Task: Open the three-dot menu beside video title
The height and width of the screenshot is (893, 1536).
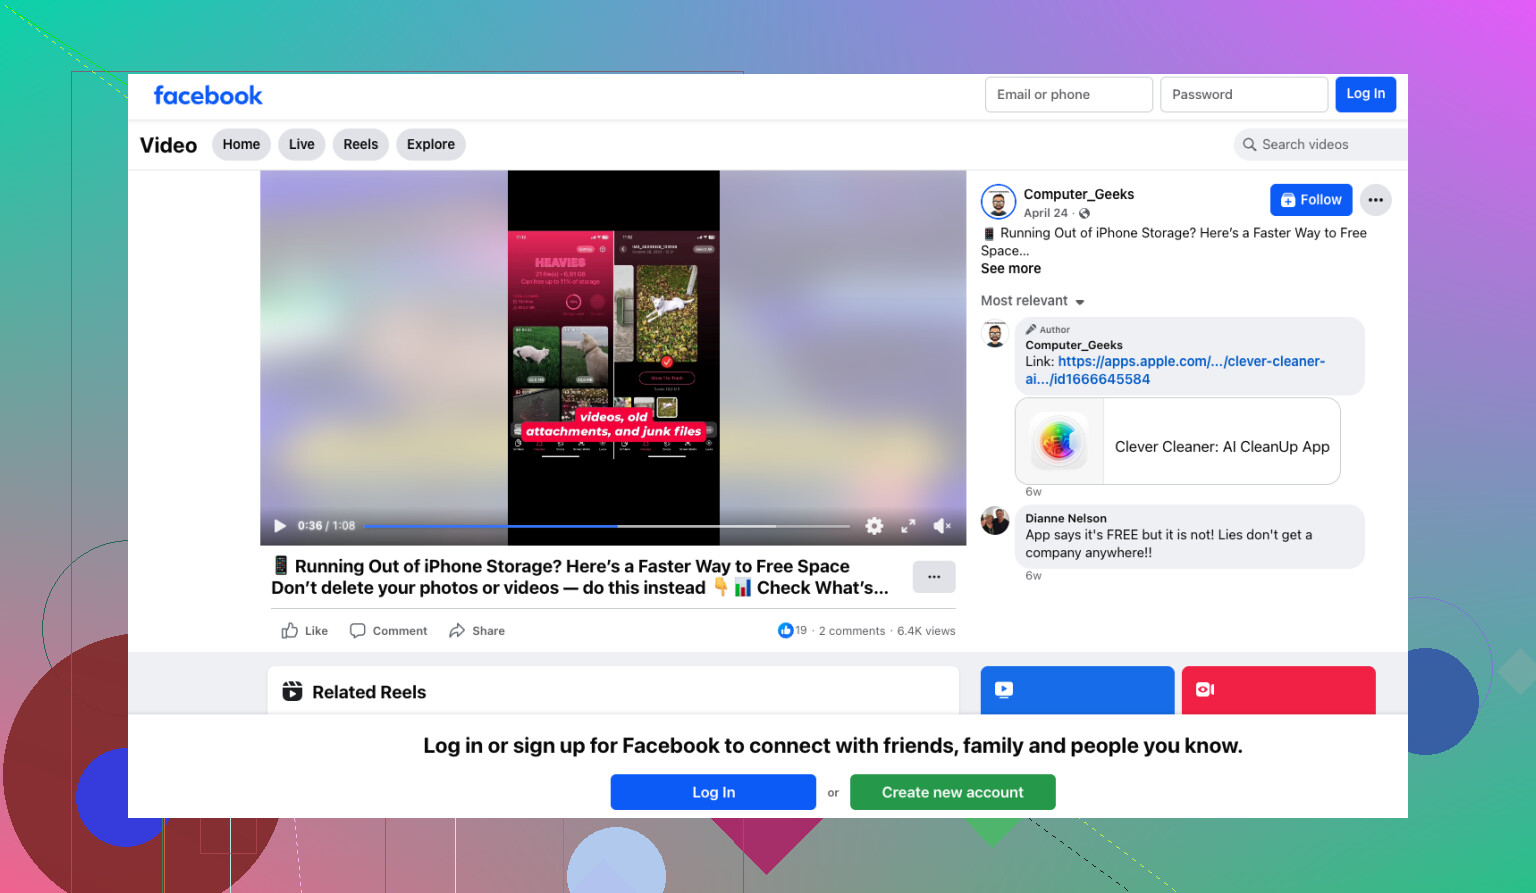Action: point(934,577)
